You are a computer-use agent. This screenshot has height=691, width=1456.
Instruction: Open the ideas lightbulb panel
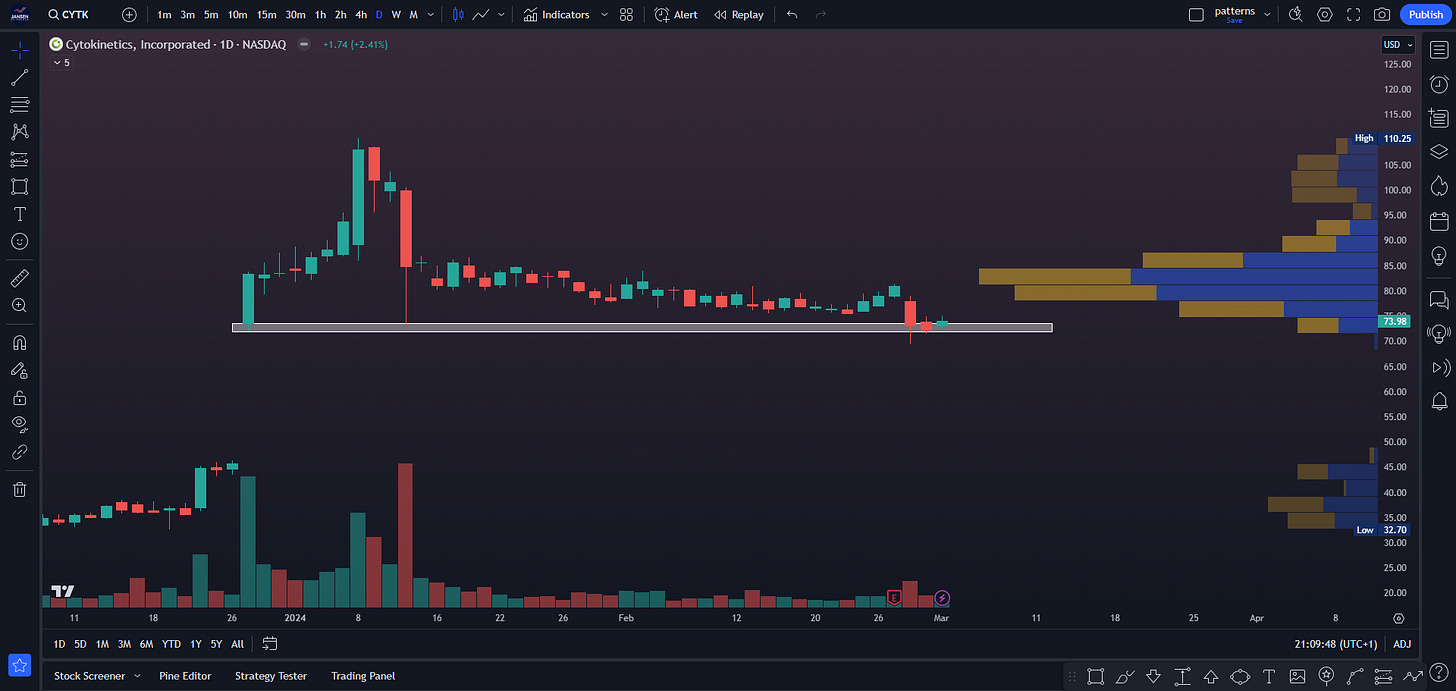point(1439,255)
